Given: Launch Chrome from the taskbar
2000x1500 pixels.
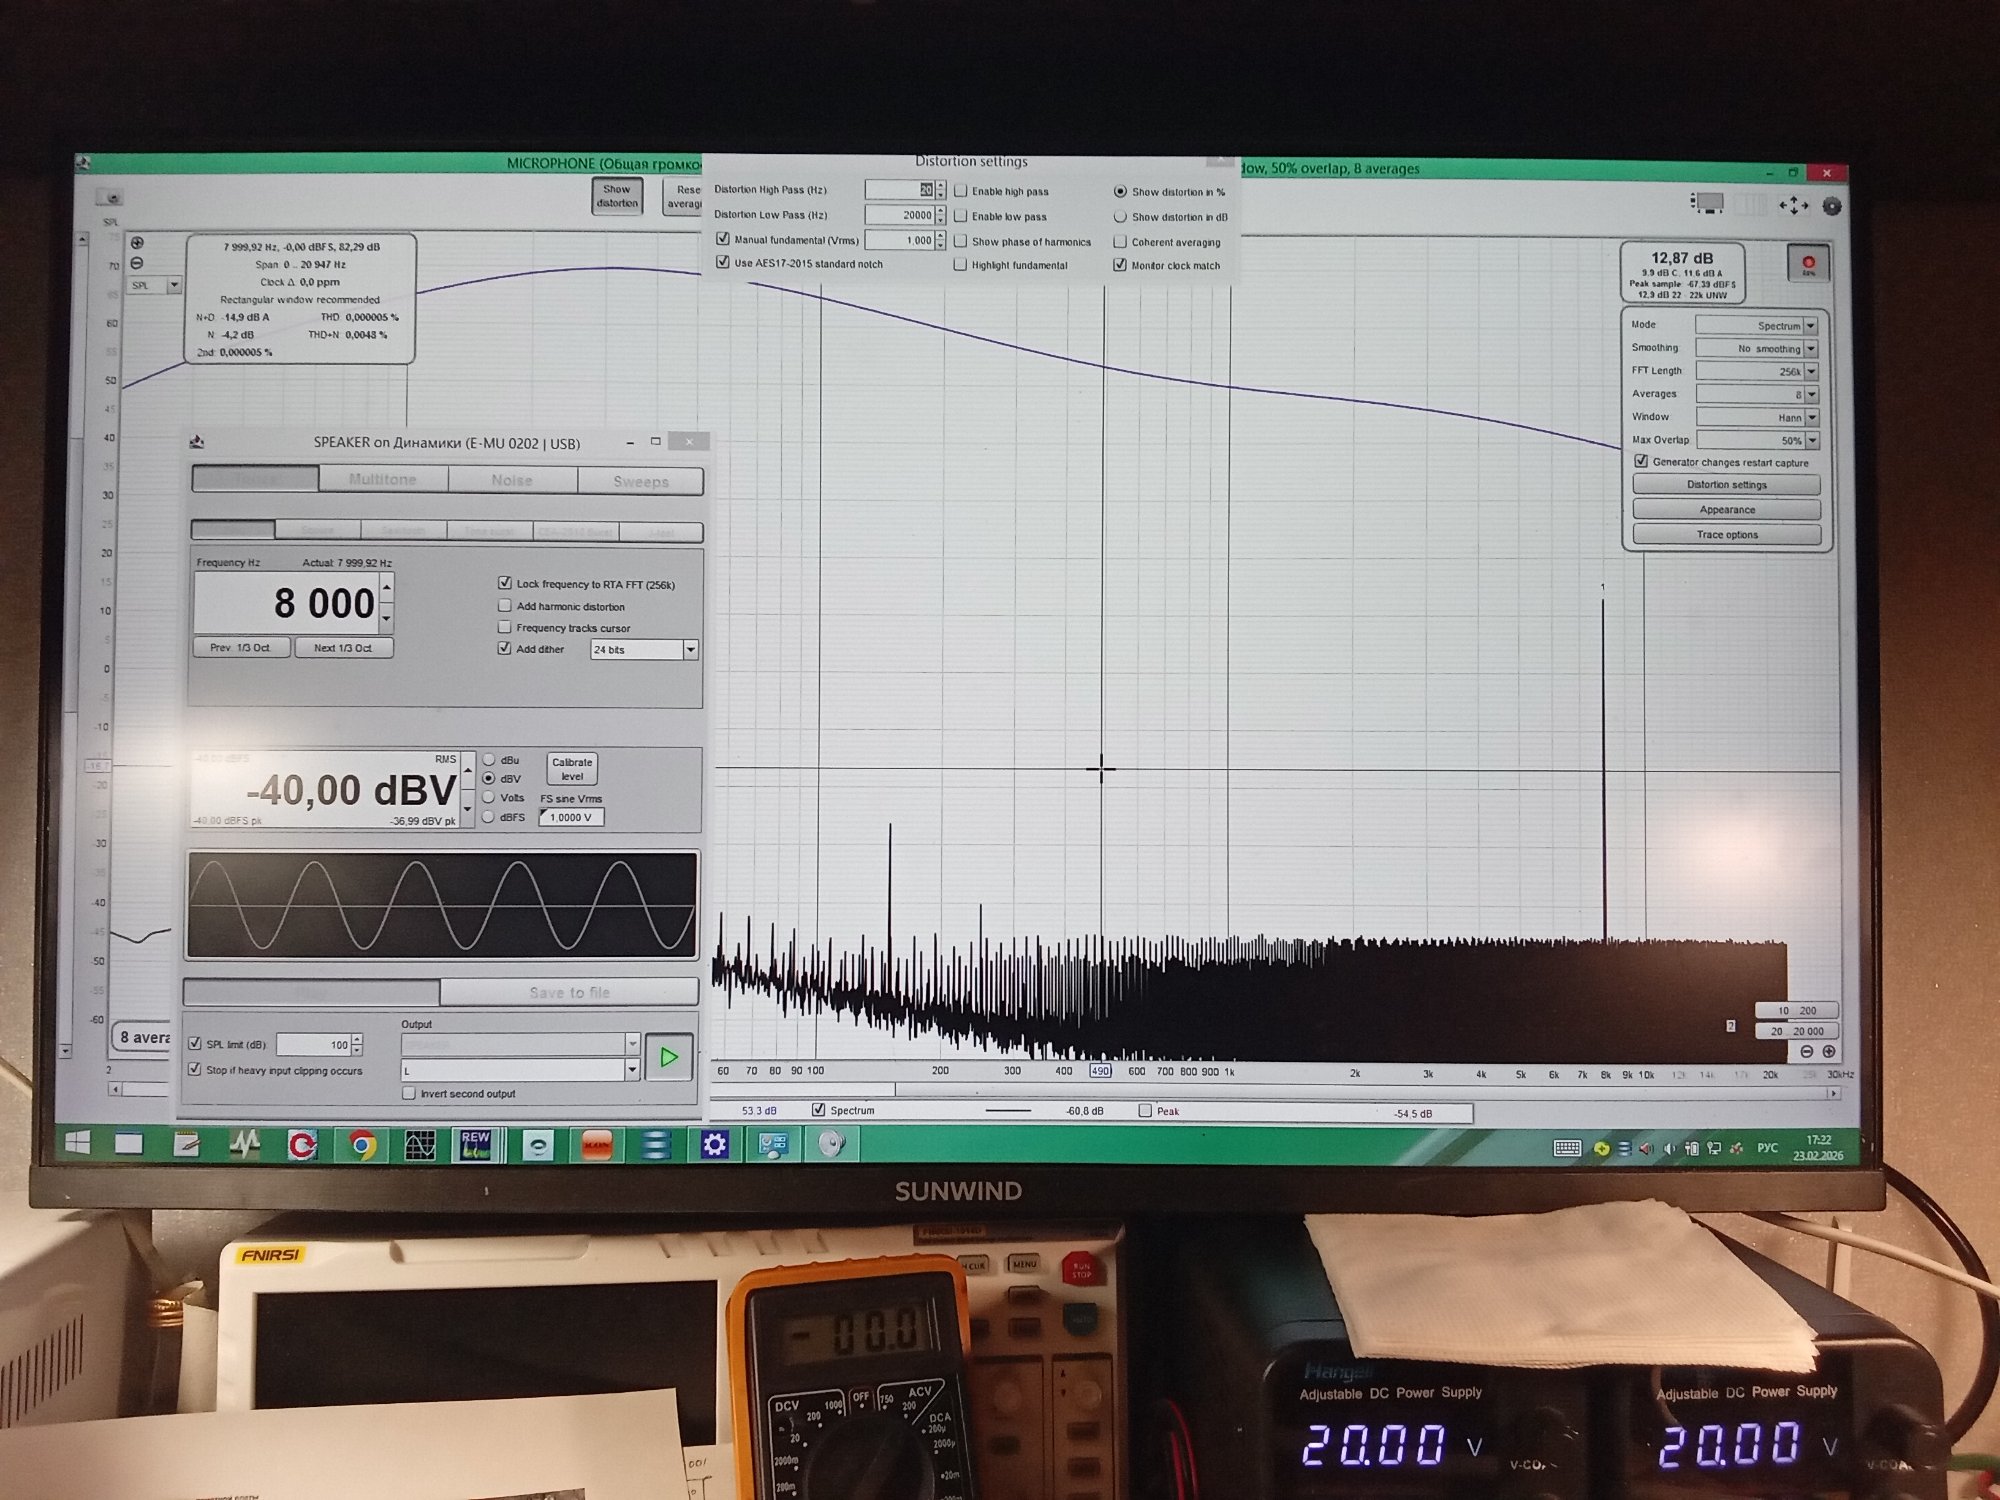Looking at the screenshot, I should click(x=362, y=1144).
